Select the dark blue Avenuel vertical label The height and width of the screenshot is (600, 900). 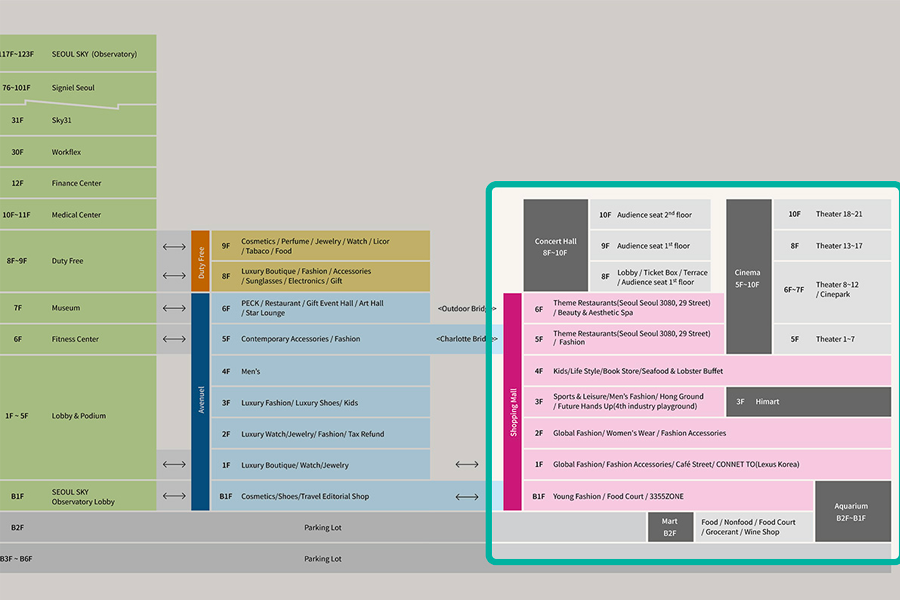point(200,402)
